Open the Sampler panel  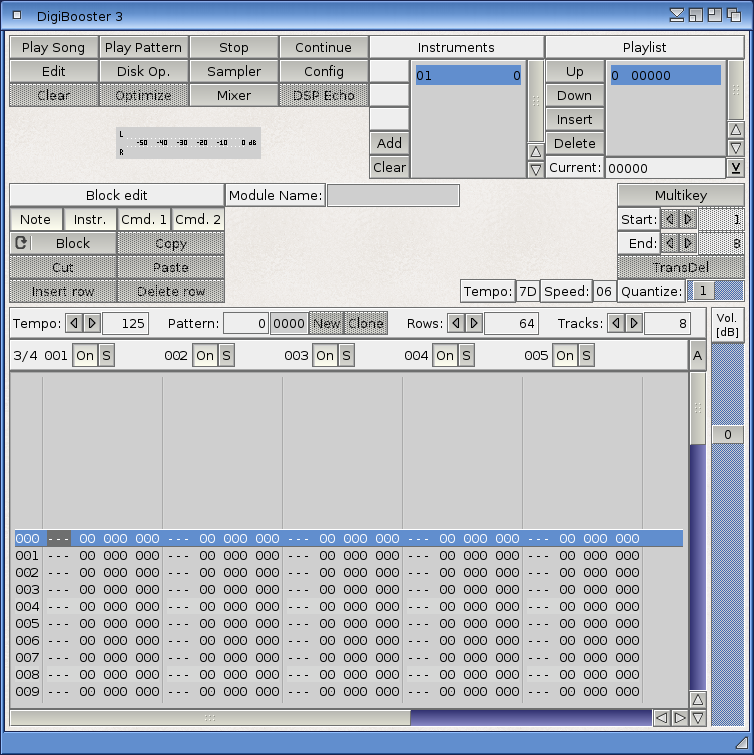(x=234, y=71)
